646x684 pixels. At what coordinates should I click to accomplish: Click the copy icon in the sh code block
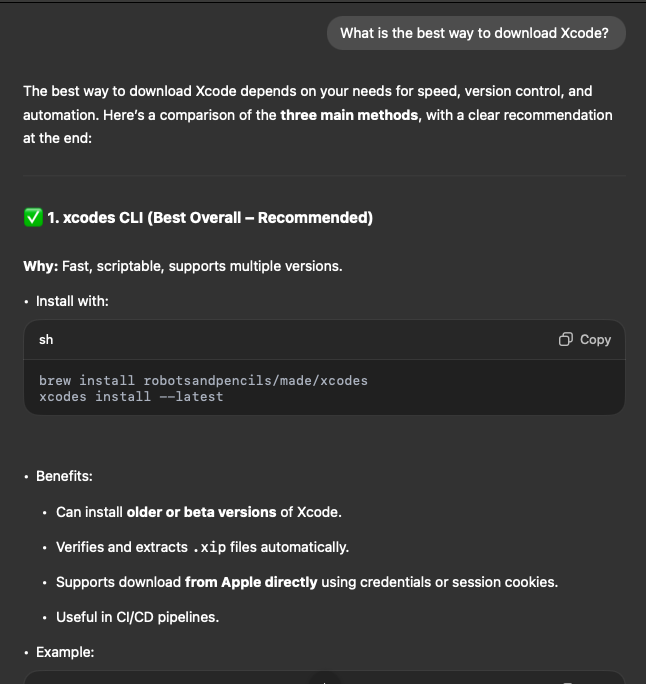pos(566,339)
